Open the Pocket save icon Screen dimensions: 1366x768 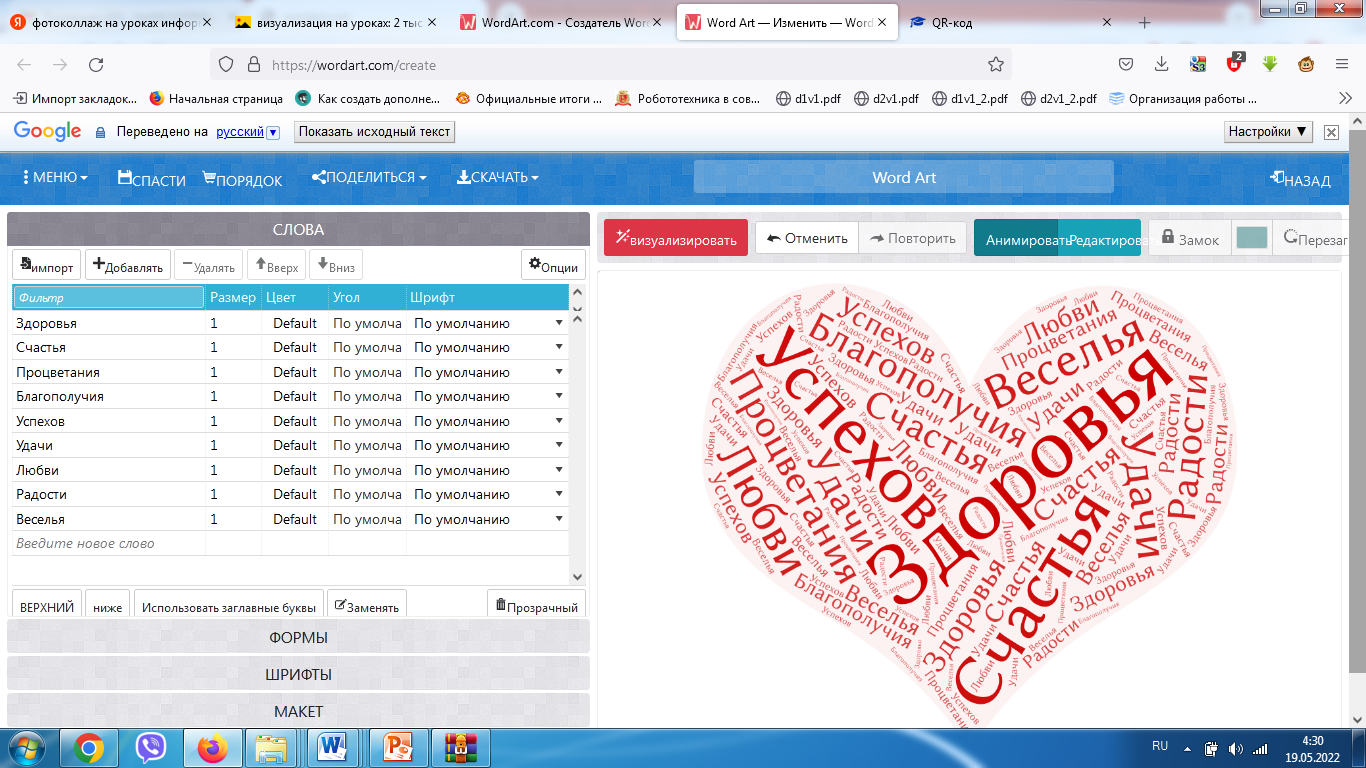(x=1125, y=64)
